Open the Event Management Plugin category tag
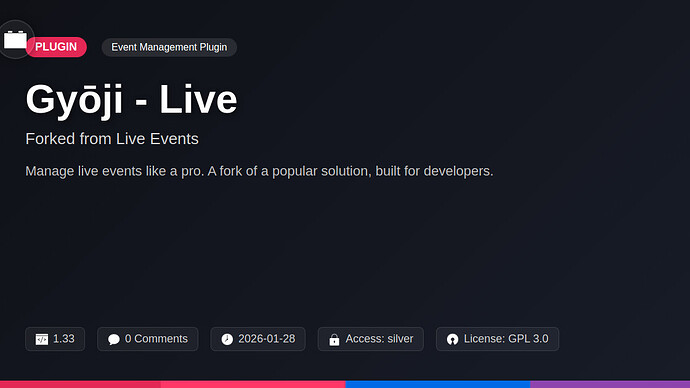690x388 pixels. tap(169, 47)
